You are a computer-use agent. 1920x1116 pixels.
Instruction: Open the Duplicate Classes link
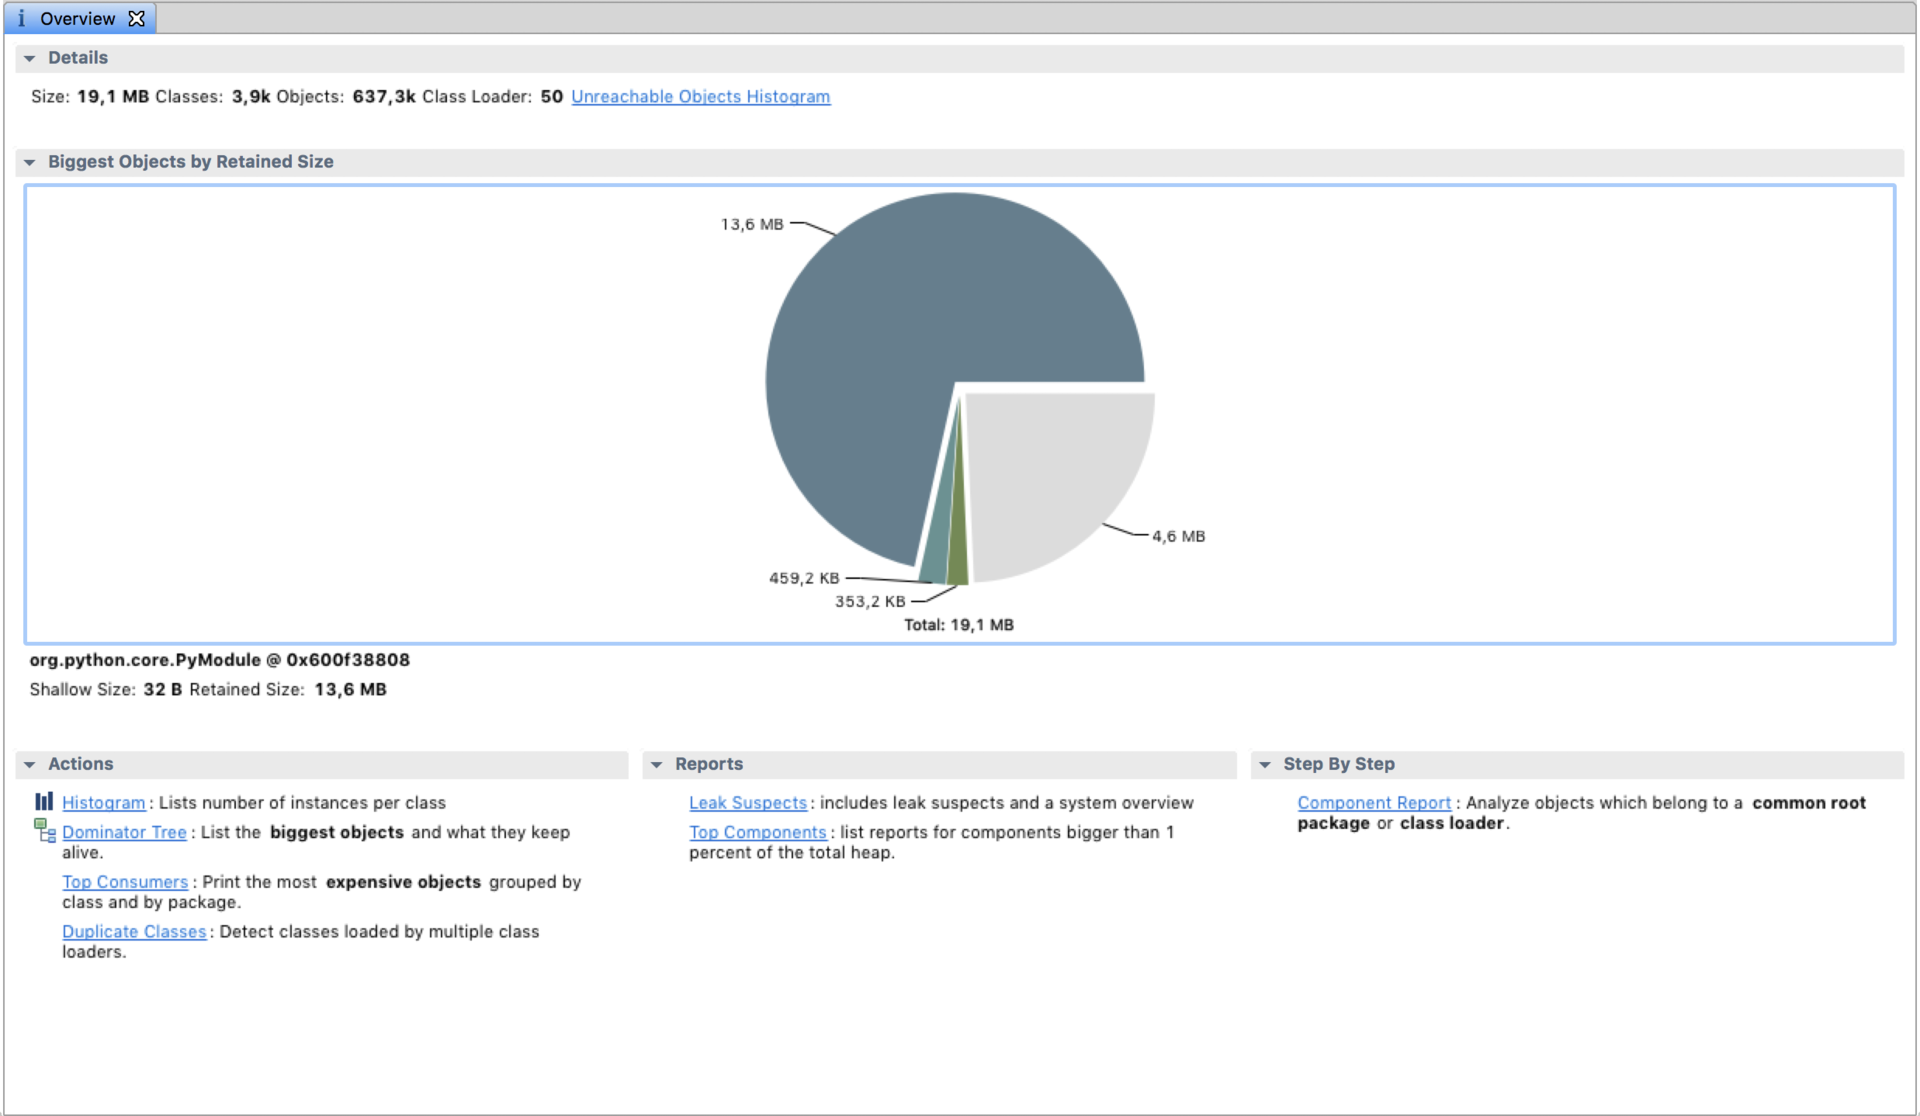(134, 931)
